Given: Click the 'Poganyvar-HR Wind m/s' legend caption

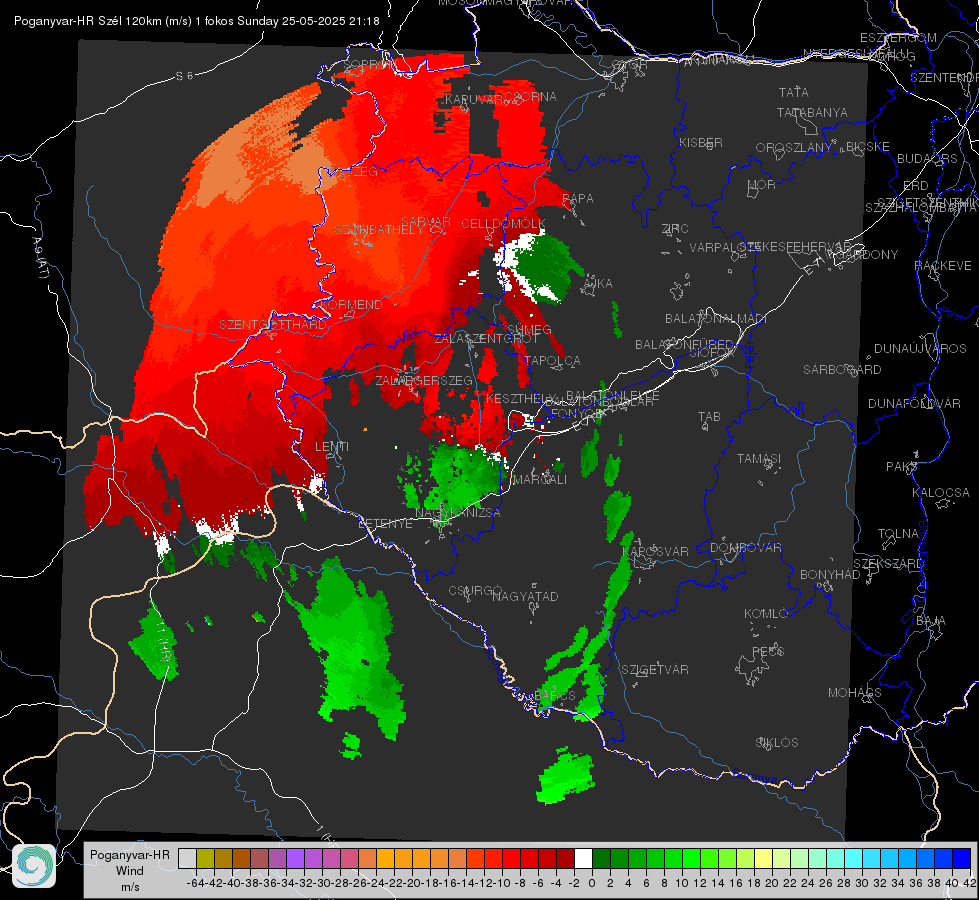Looking at the screenshot, I should [x=130, y=871].
